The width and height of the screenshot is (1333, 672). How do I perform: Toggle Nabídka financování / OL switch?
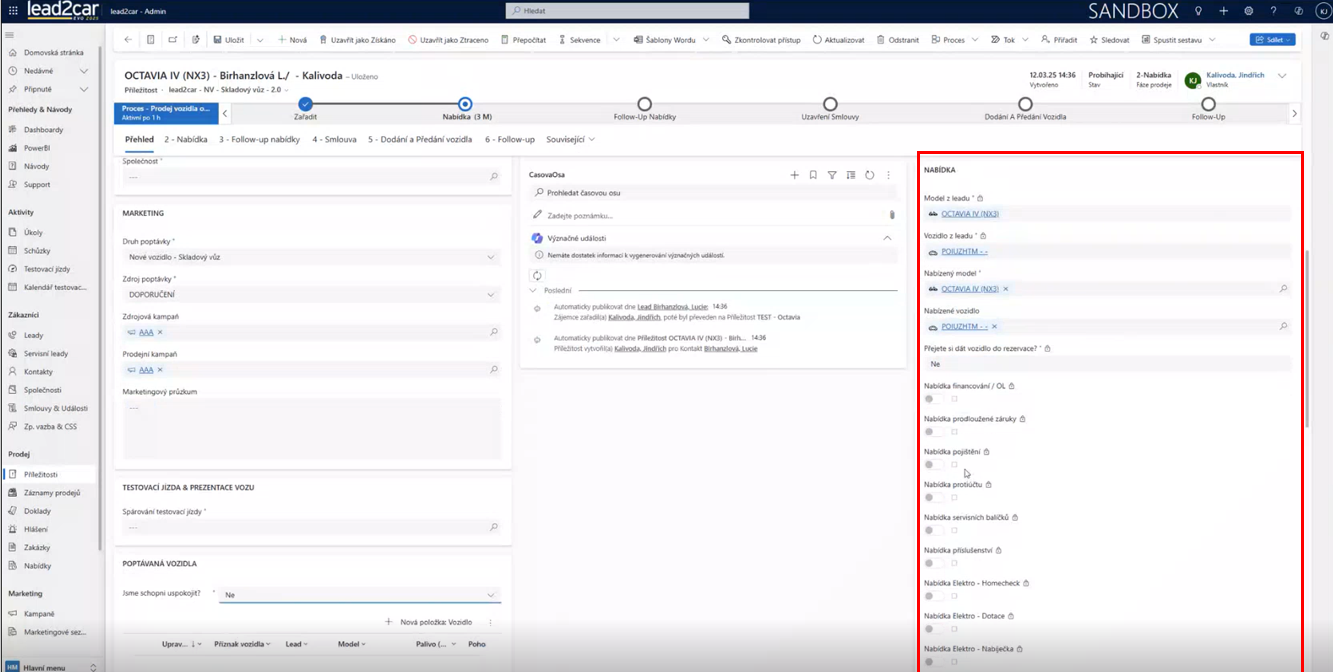point(934,399)
